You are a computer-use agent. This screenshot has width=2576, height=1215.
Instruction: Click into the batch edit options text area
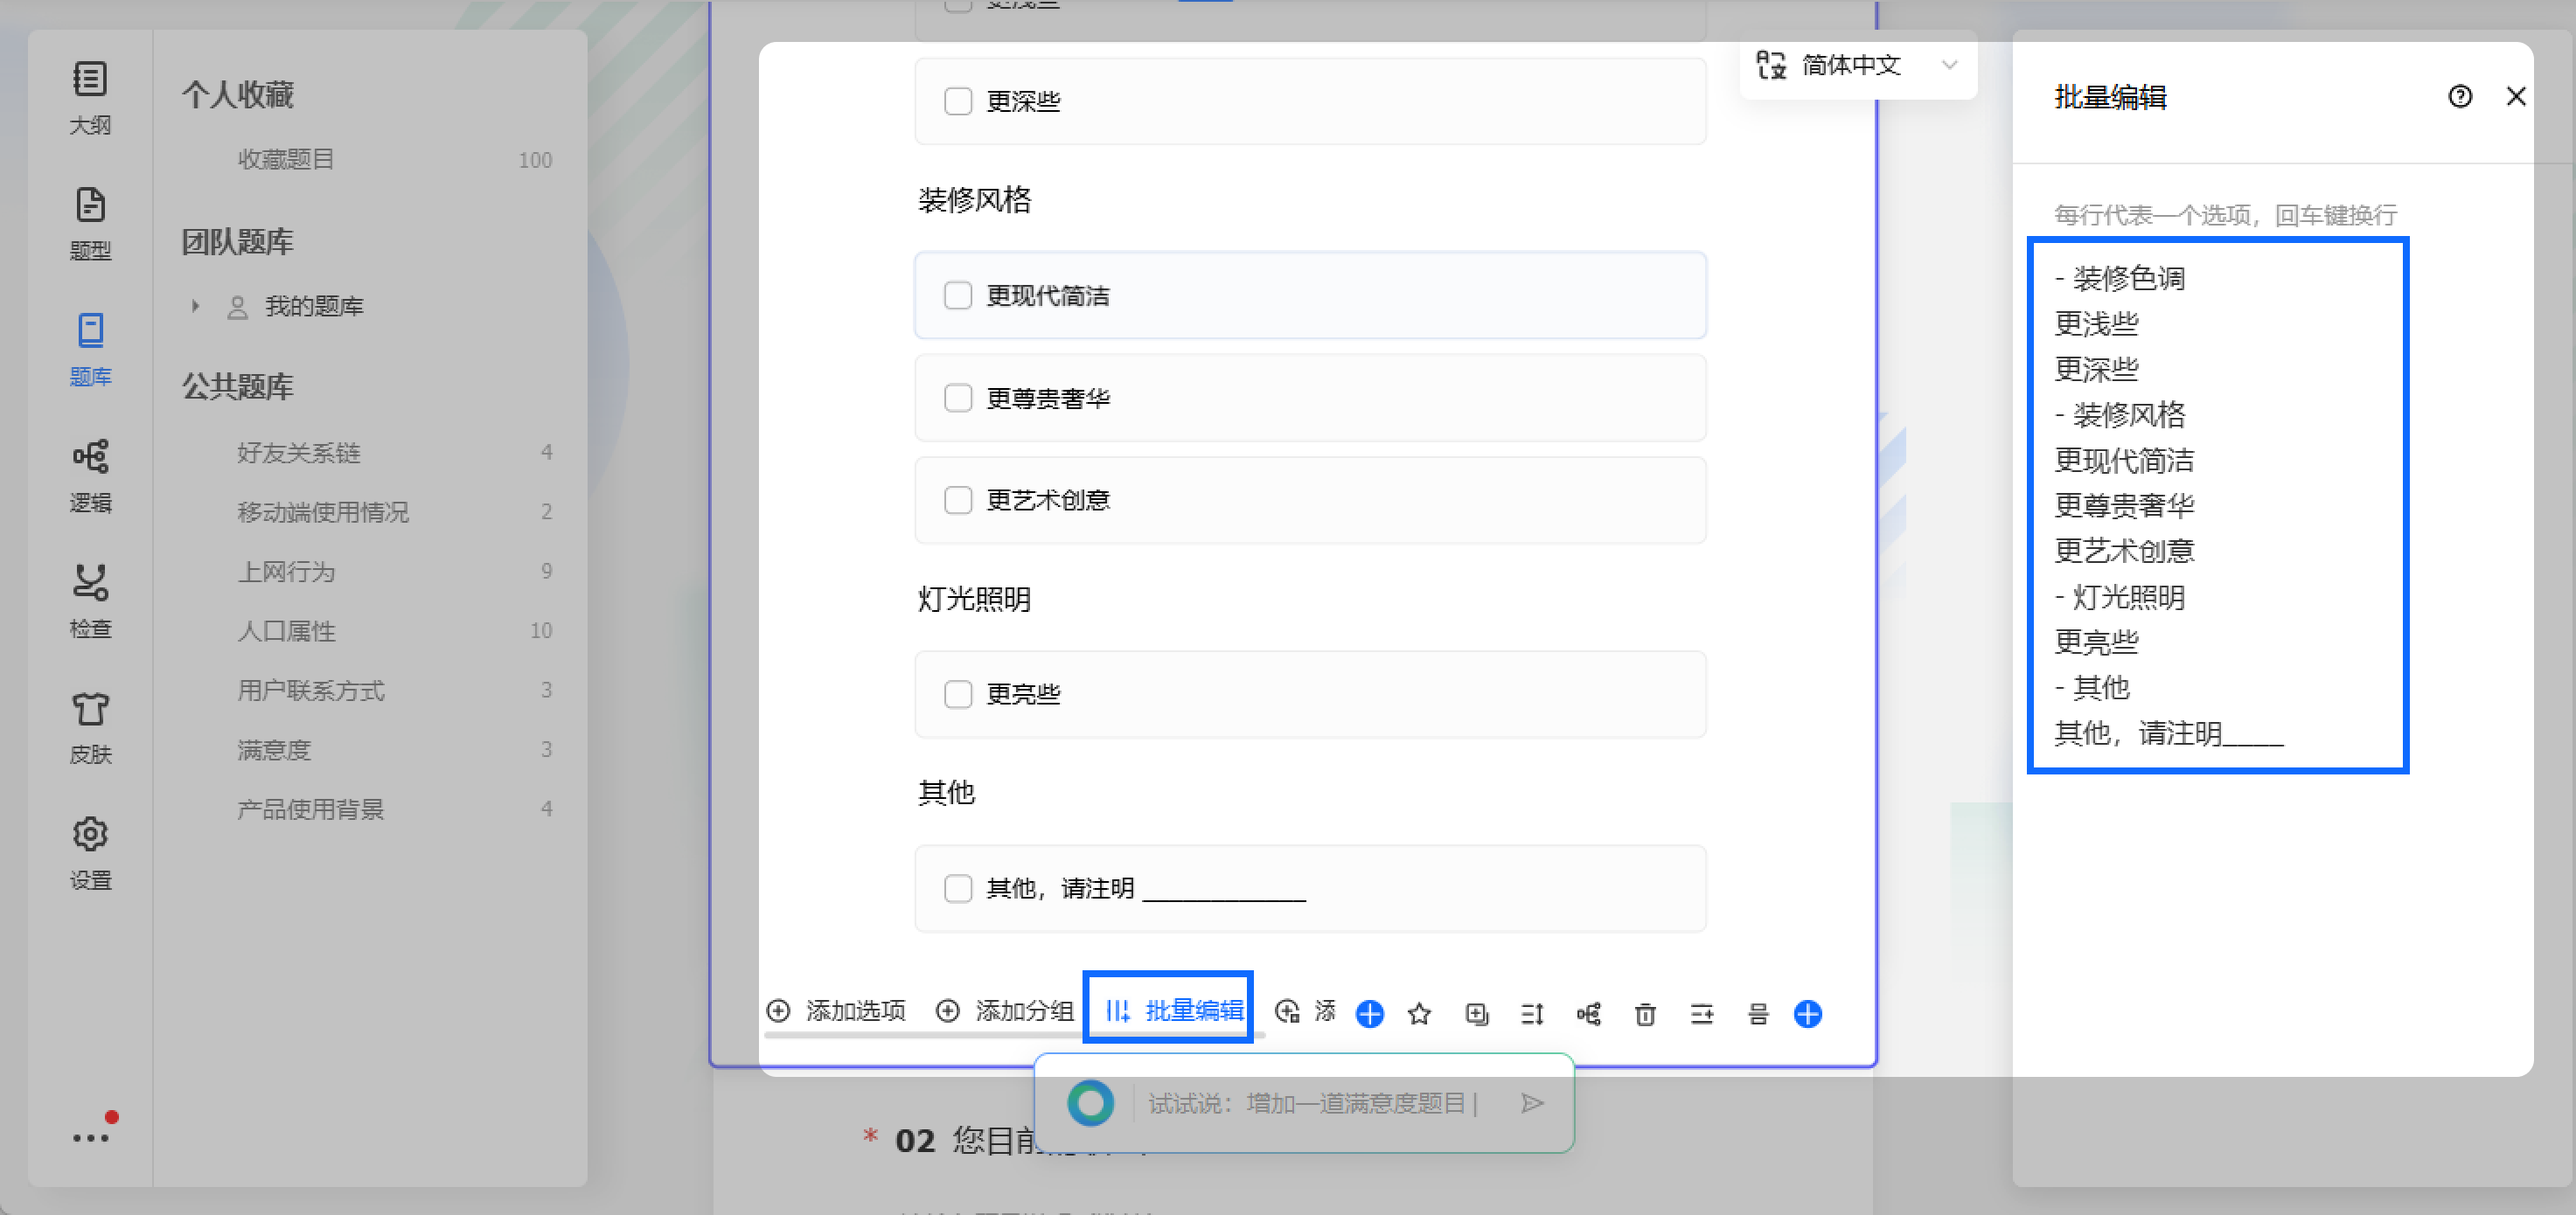coord(2218,505)
